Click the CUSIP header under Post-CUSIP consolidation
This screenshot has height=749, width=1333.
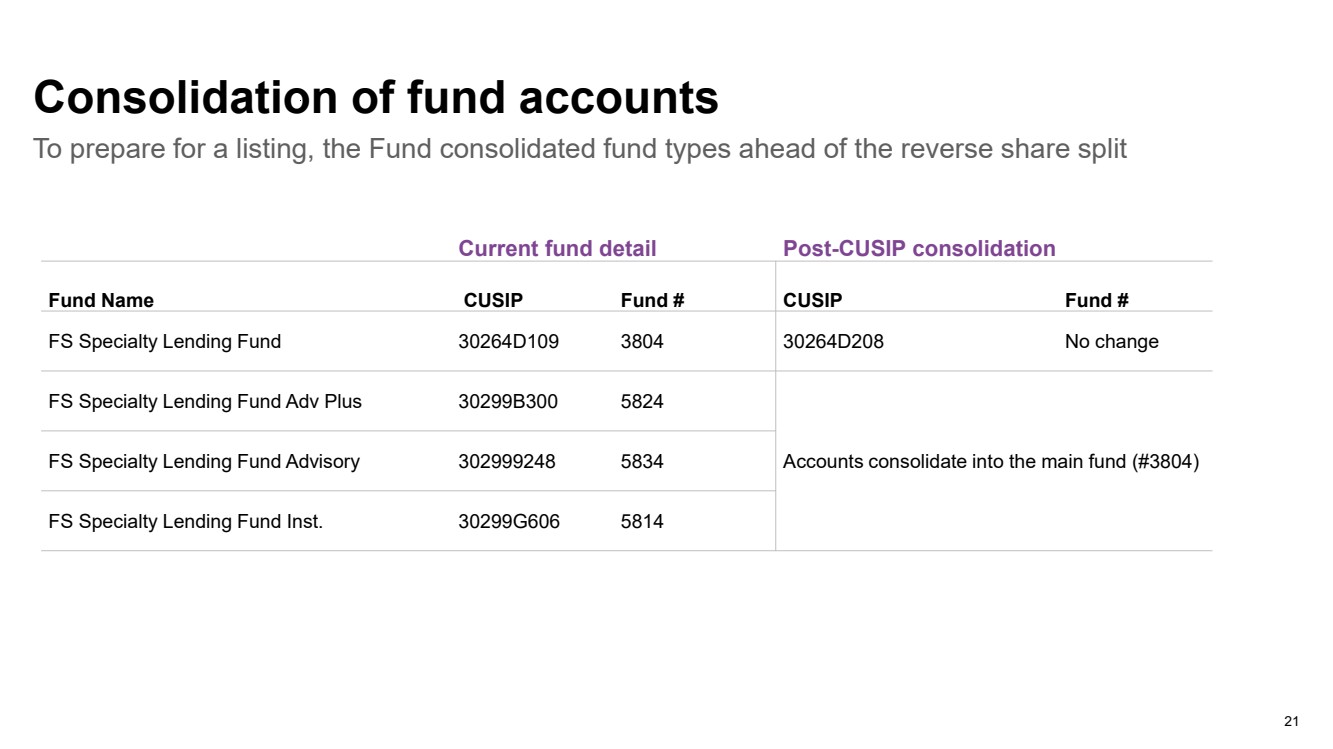812,300
